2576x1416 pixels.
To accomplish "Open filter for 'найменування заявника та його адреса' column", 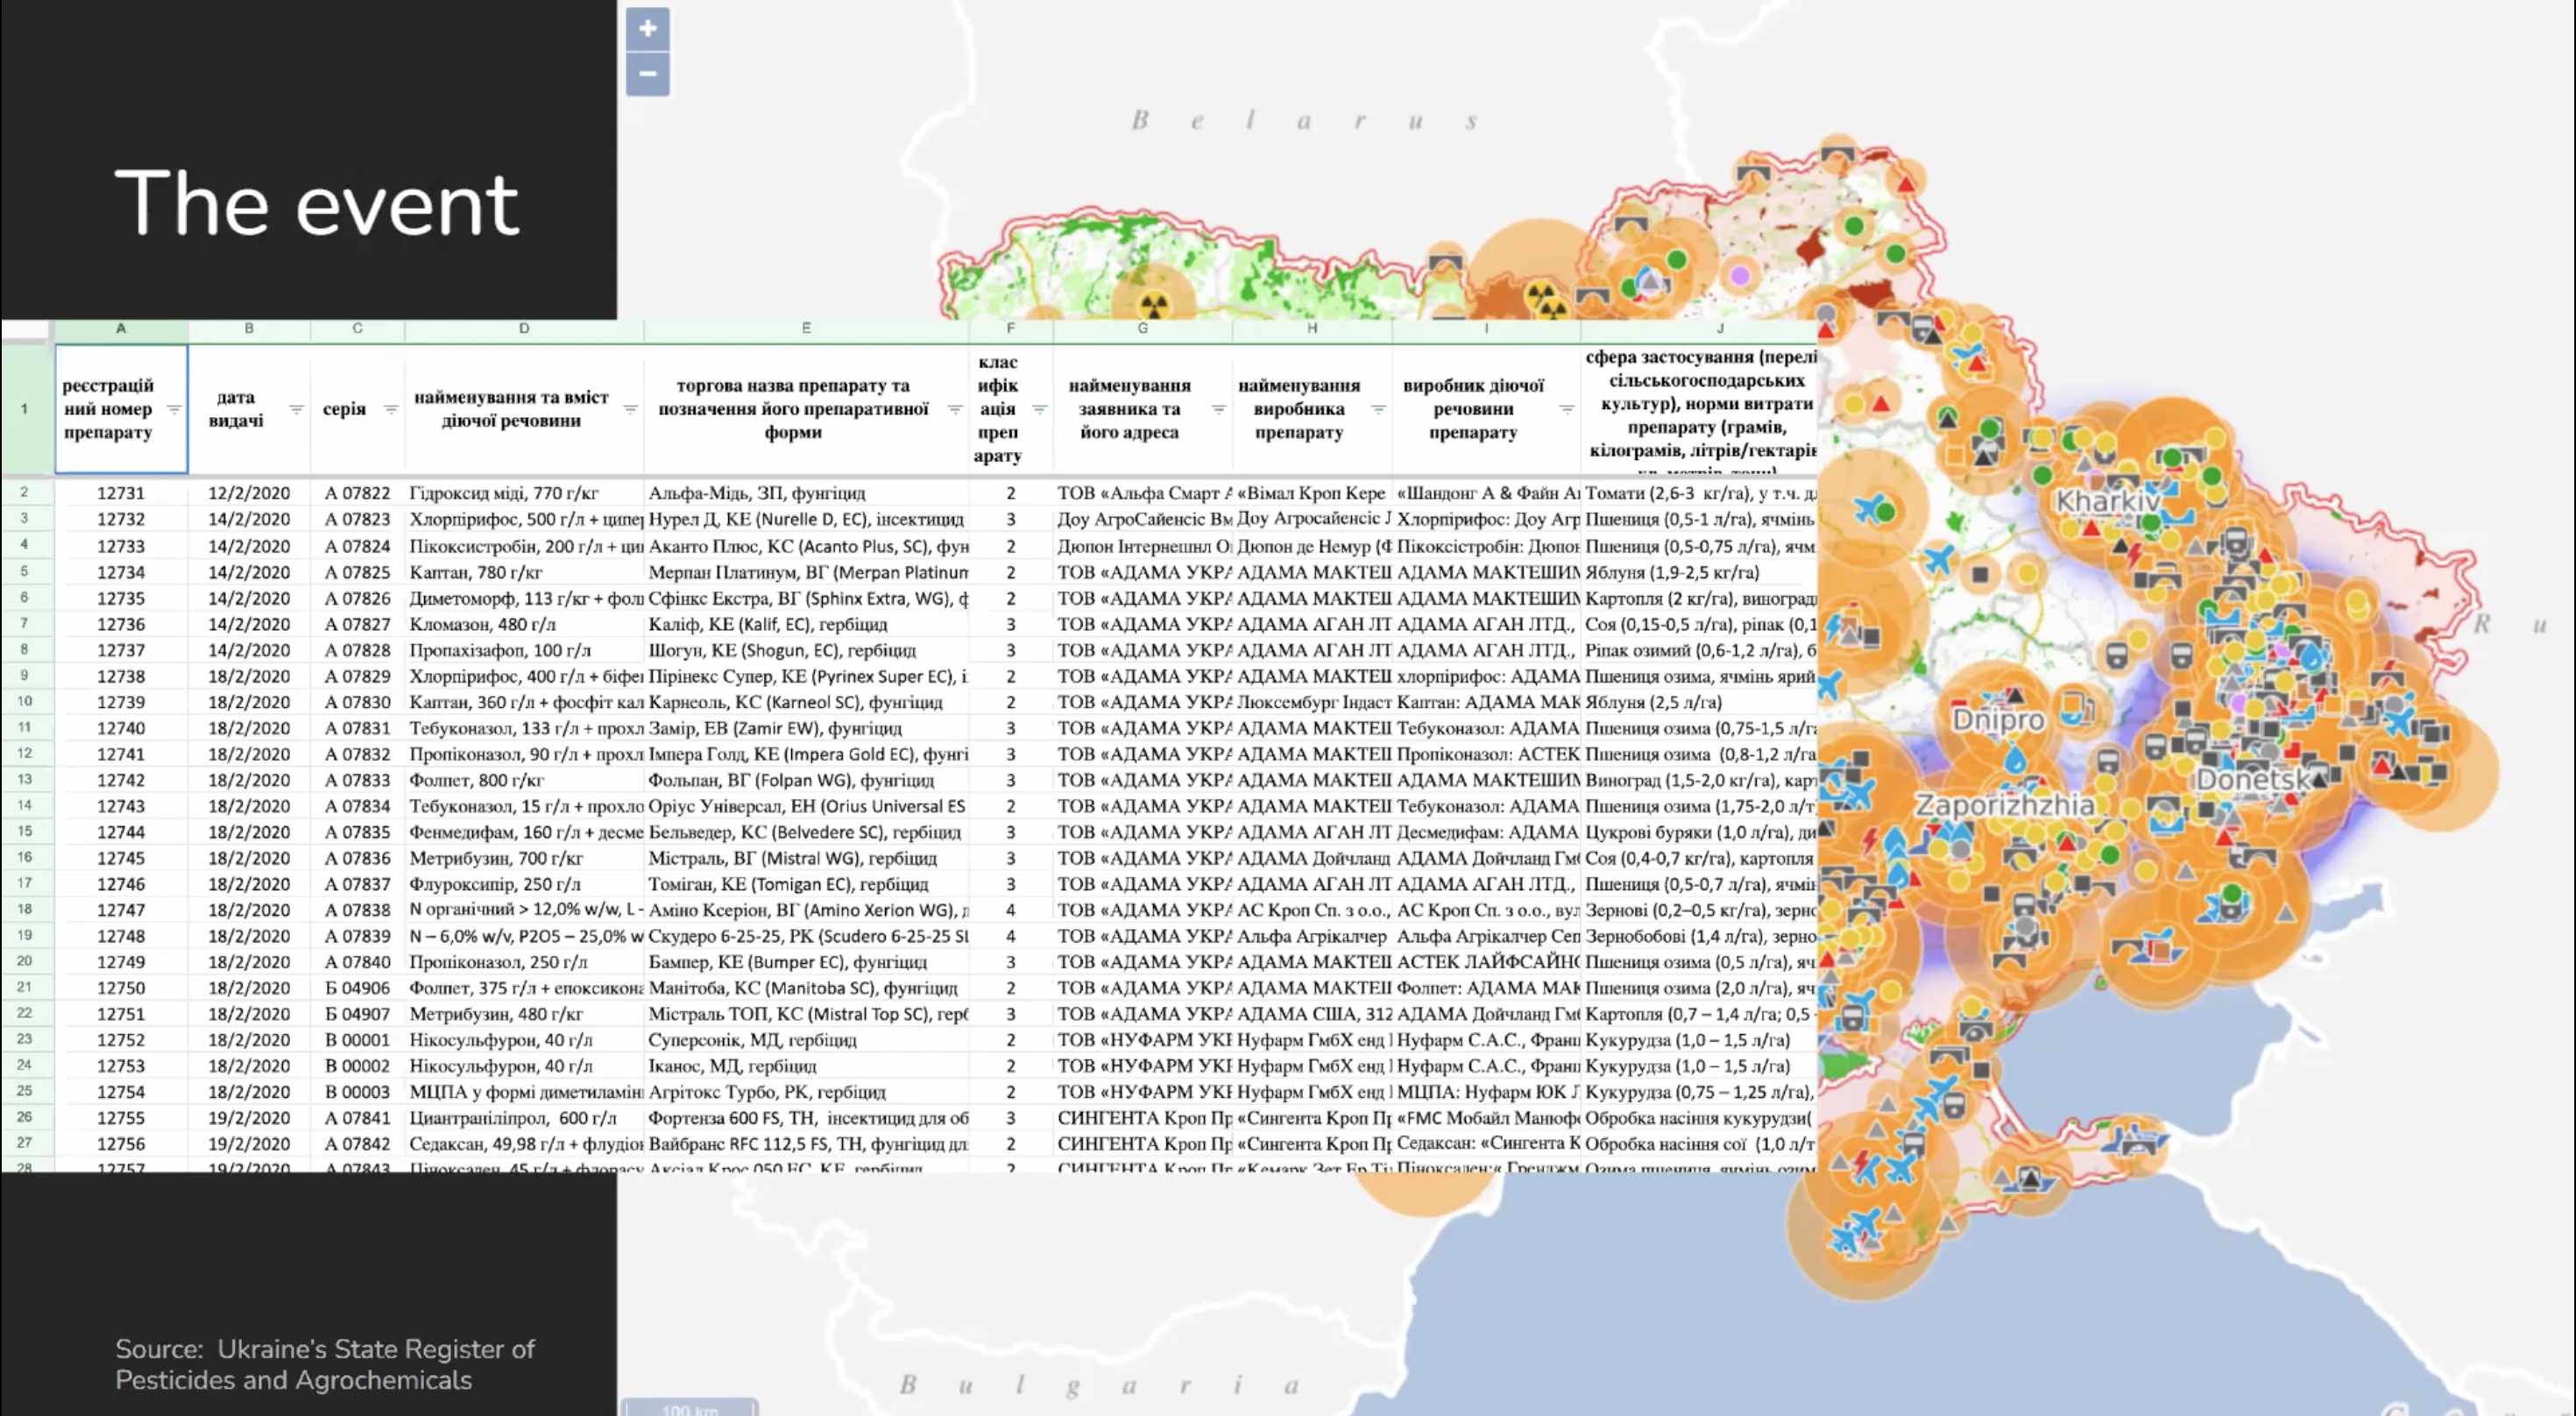I will pyautogui.click(x=1219, y=410).
